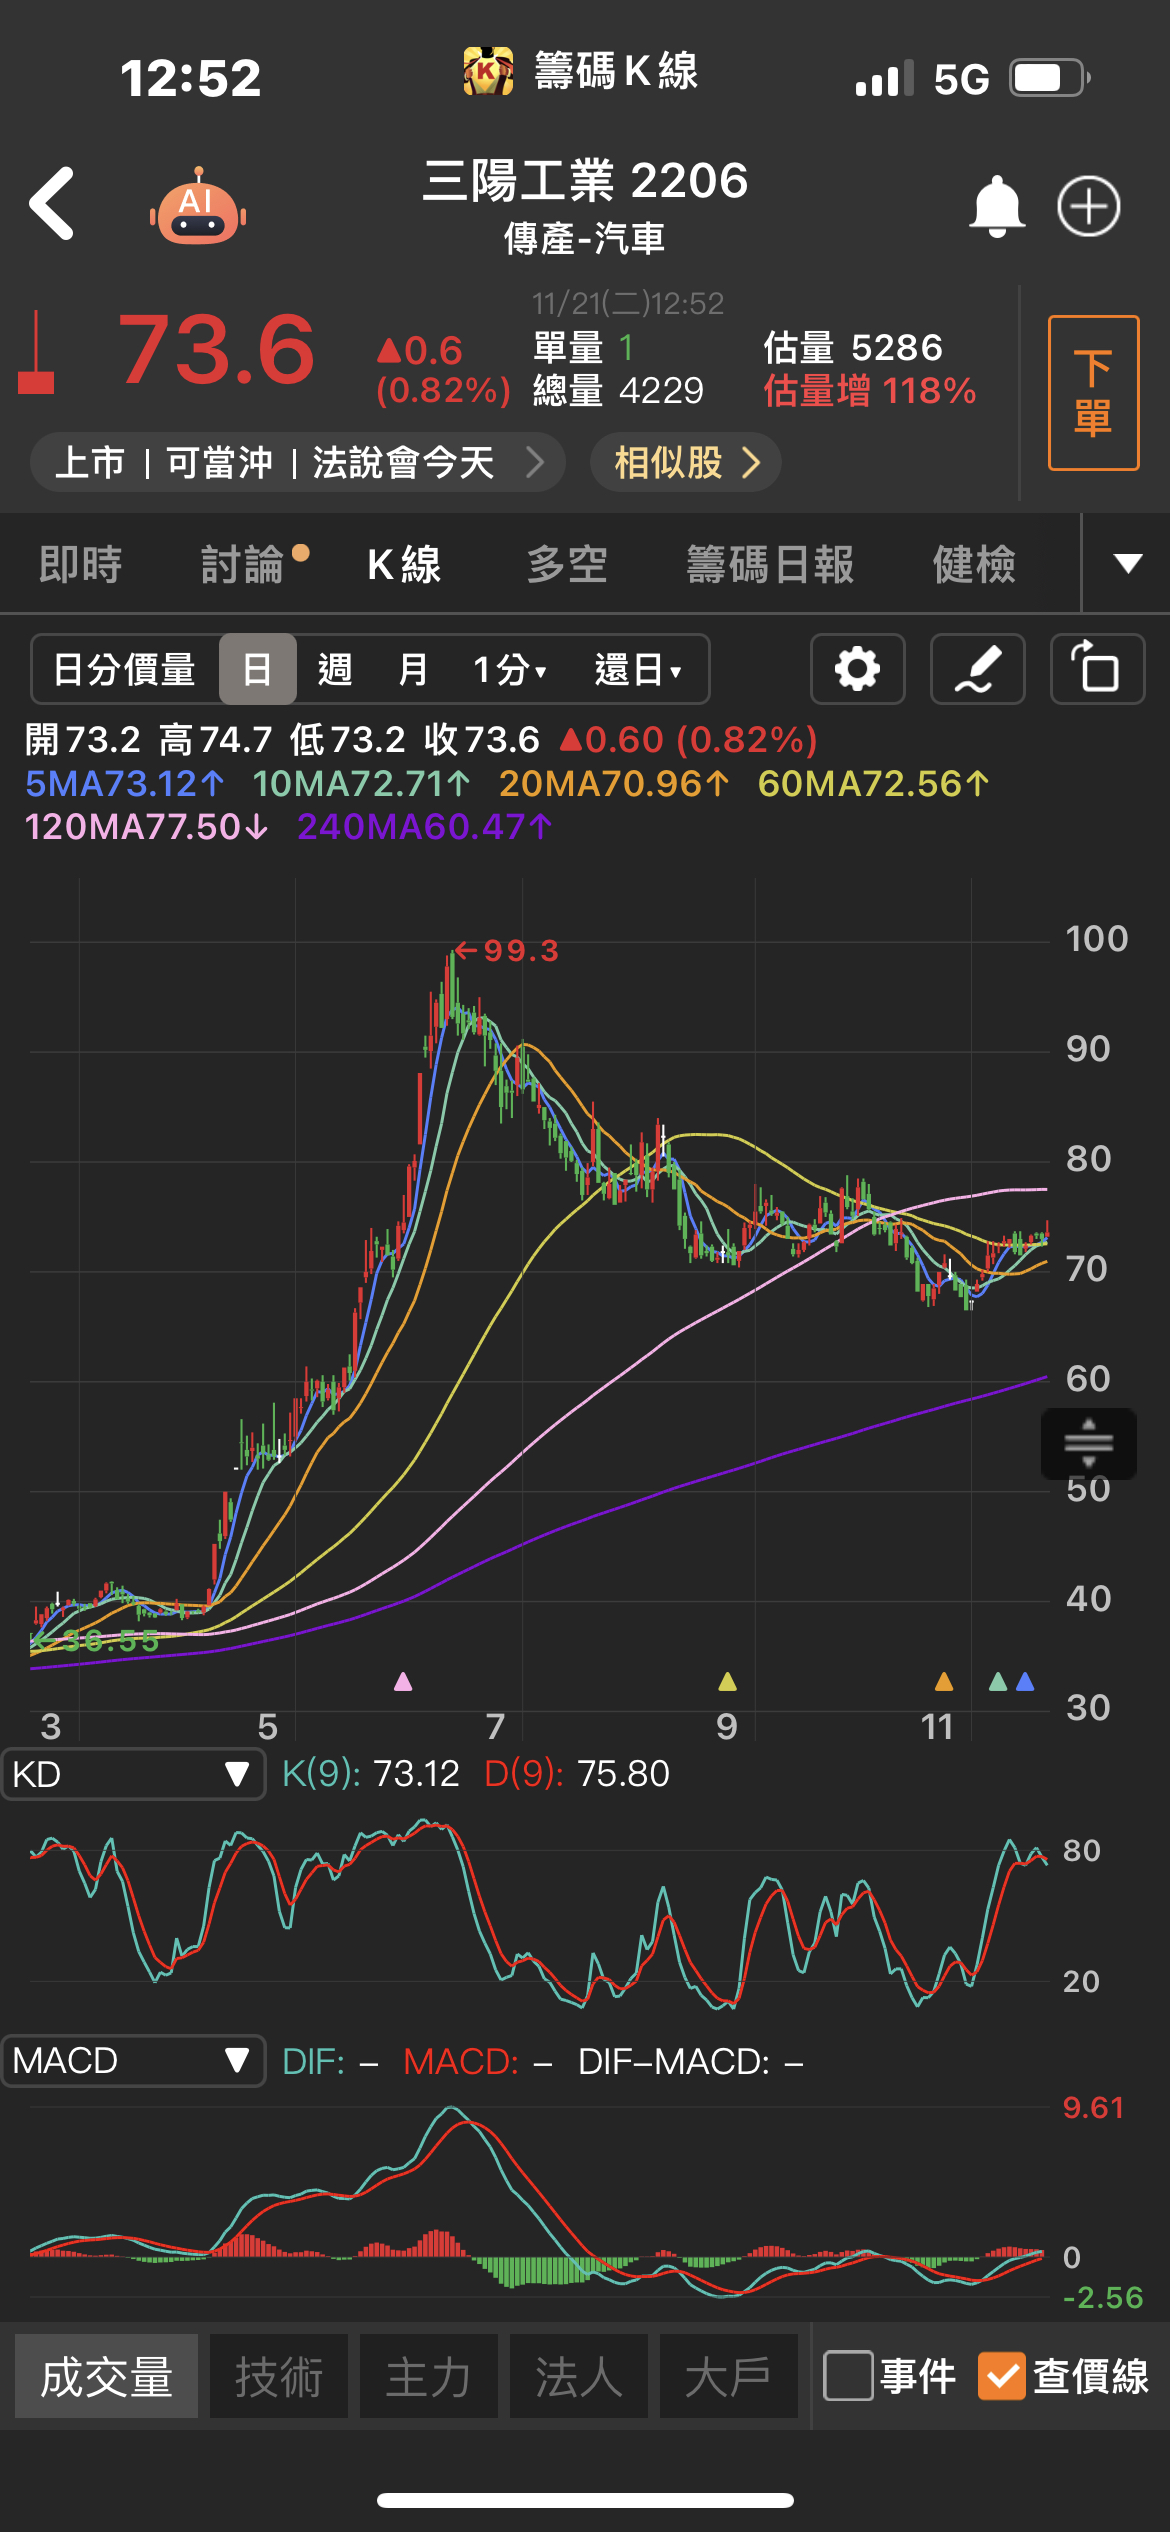Tap the blue triangle event marker
The width and height of the screenshot is (1170, 2532).
1025,1681
